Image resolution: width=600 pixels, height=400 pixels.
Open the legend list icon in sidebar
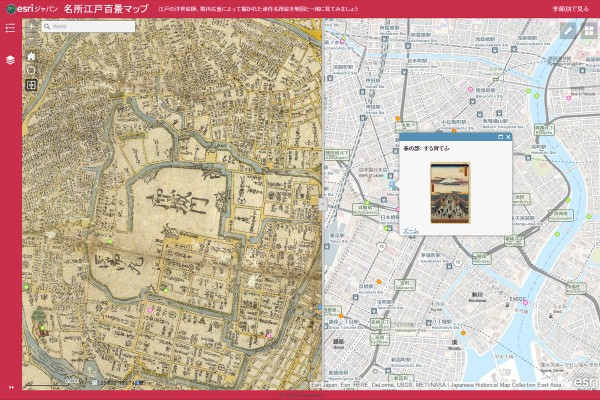(x=10, y=28)
